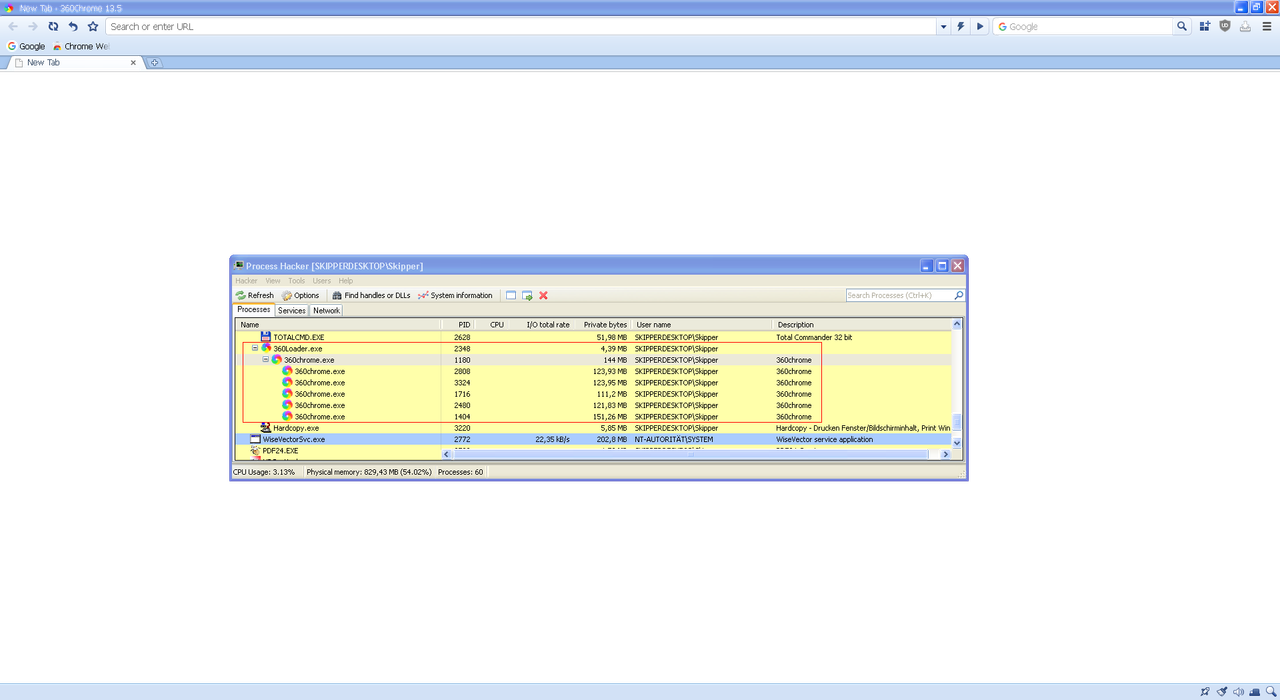Open the new tab plus button
The image size is (1280, 700).
[154, 63]
